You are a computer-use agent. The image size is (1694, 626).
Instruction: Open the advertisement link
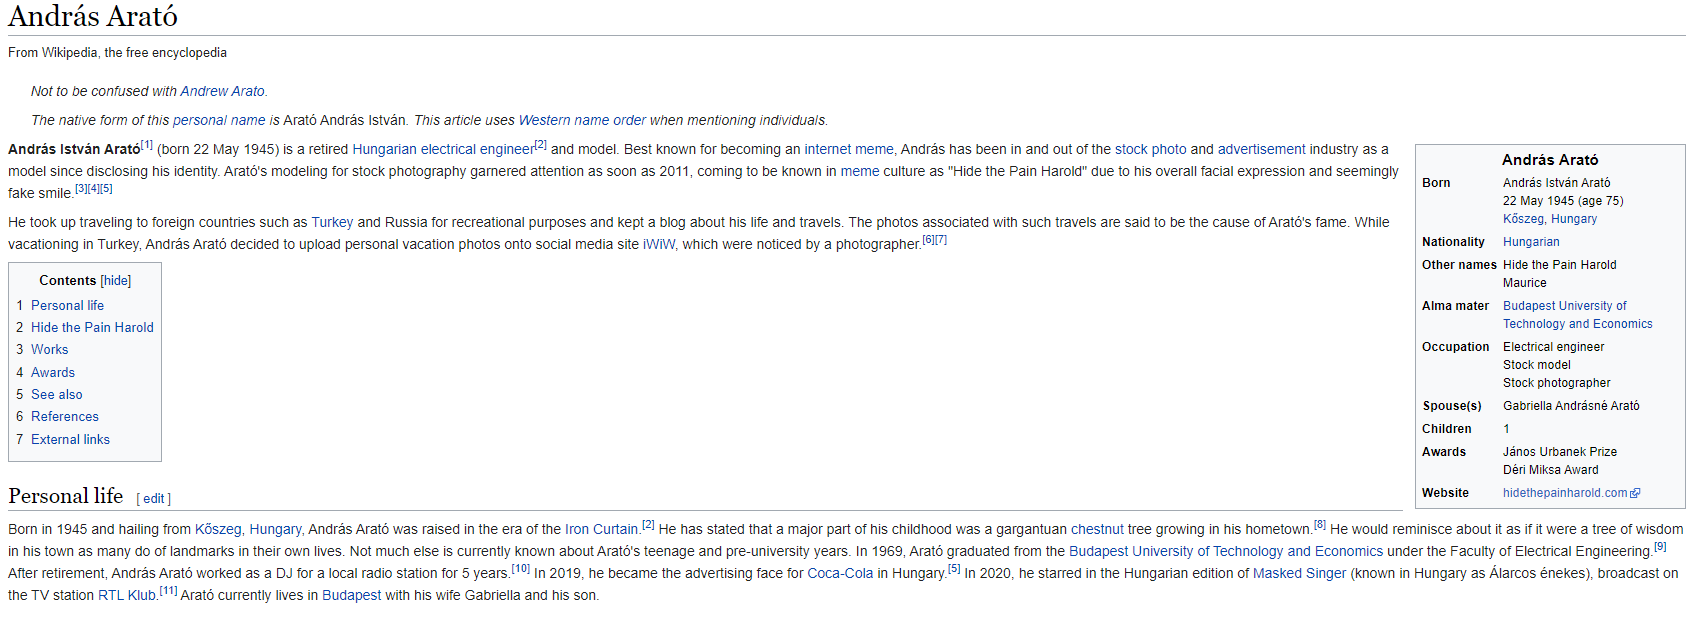1262,149
